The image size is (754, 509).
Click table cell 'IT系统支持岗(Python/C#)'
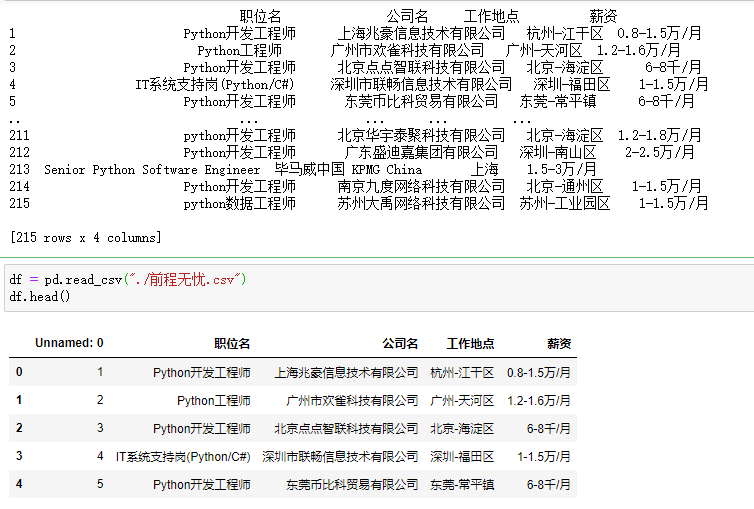click(183, 457)
